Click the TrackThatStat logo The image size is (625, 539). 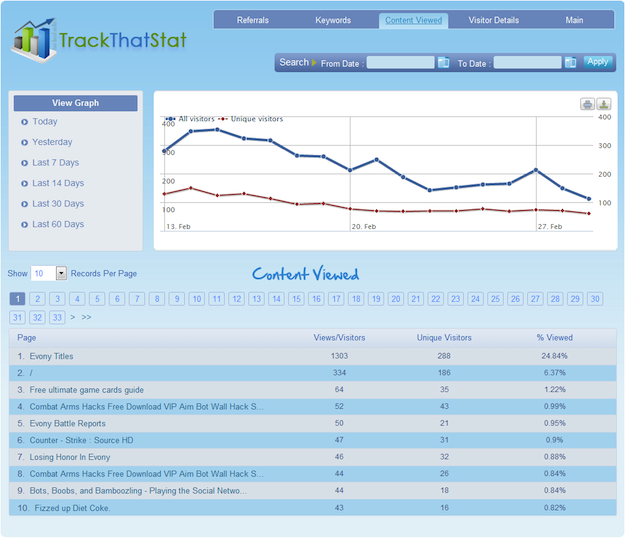[x=100, y=40]
